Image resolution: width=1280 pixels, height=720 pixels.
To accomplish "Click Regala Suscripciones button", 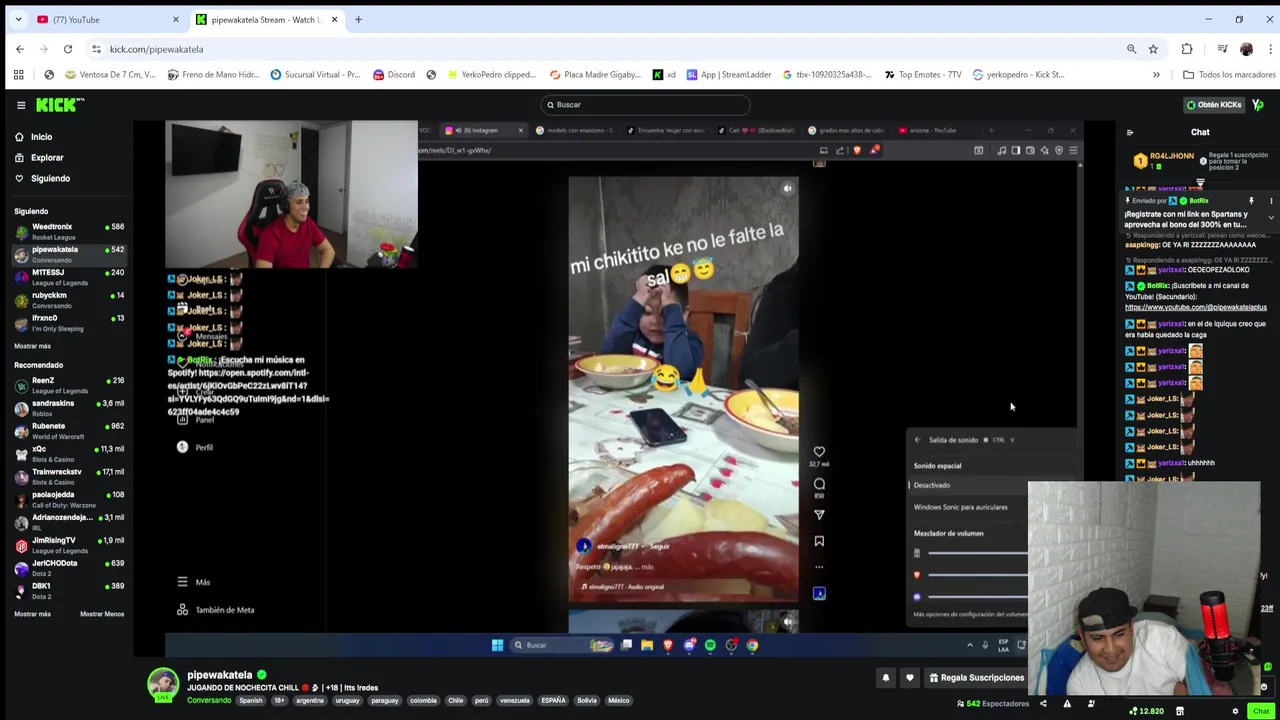I will pyautogui.click(x=976, y=678).
